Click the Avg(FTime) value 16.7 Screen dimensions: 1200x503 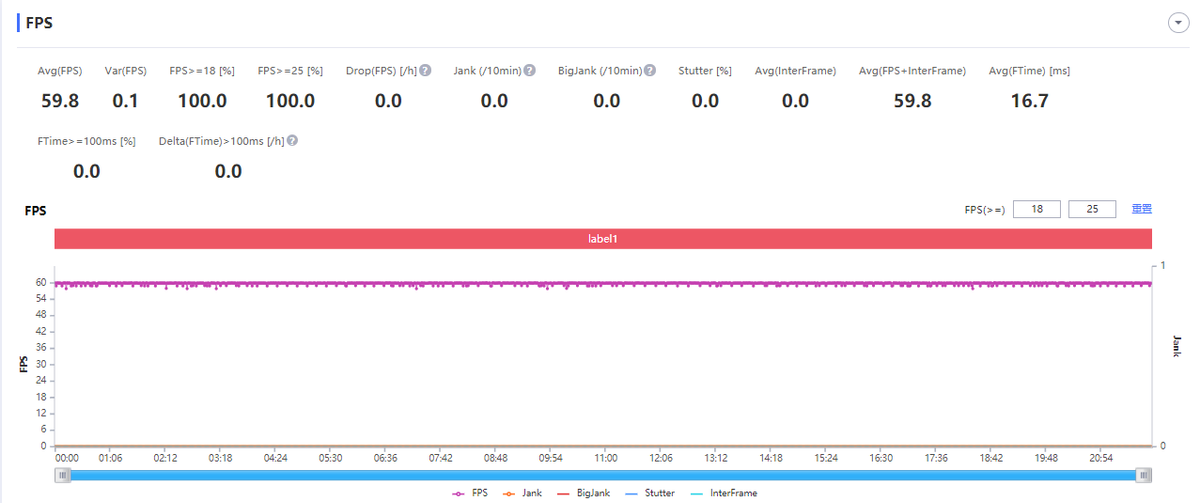click(x=1029, y=100)
